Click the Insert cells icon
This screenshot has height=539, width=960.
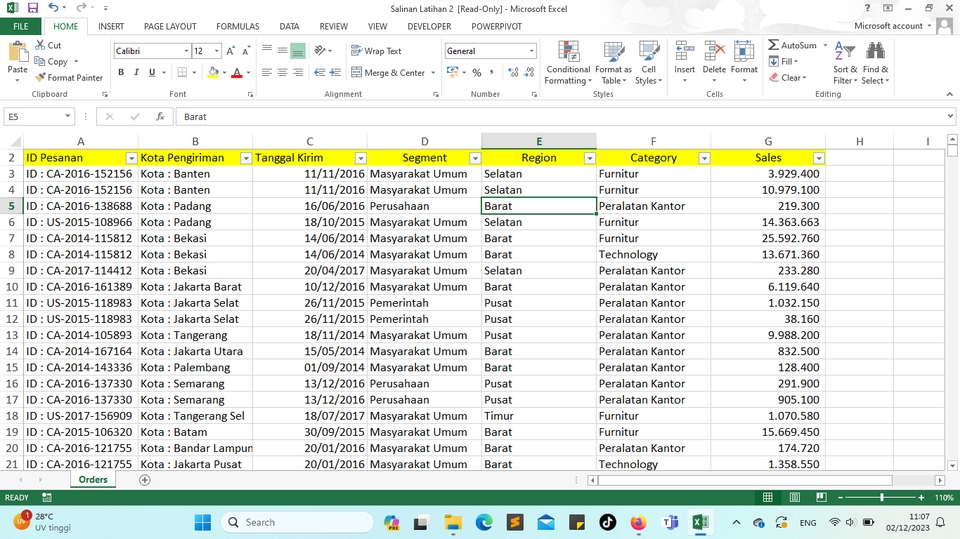(684, 52)
